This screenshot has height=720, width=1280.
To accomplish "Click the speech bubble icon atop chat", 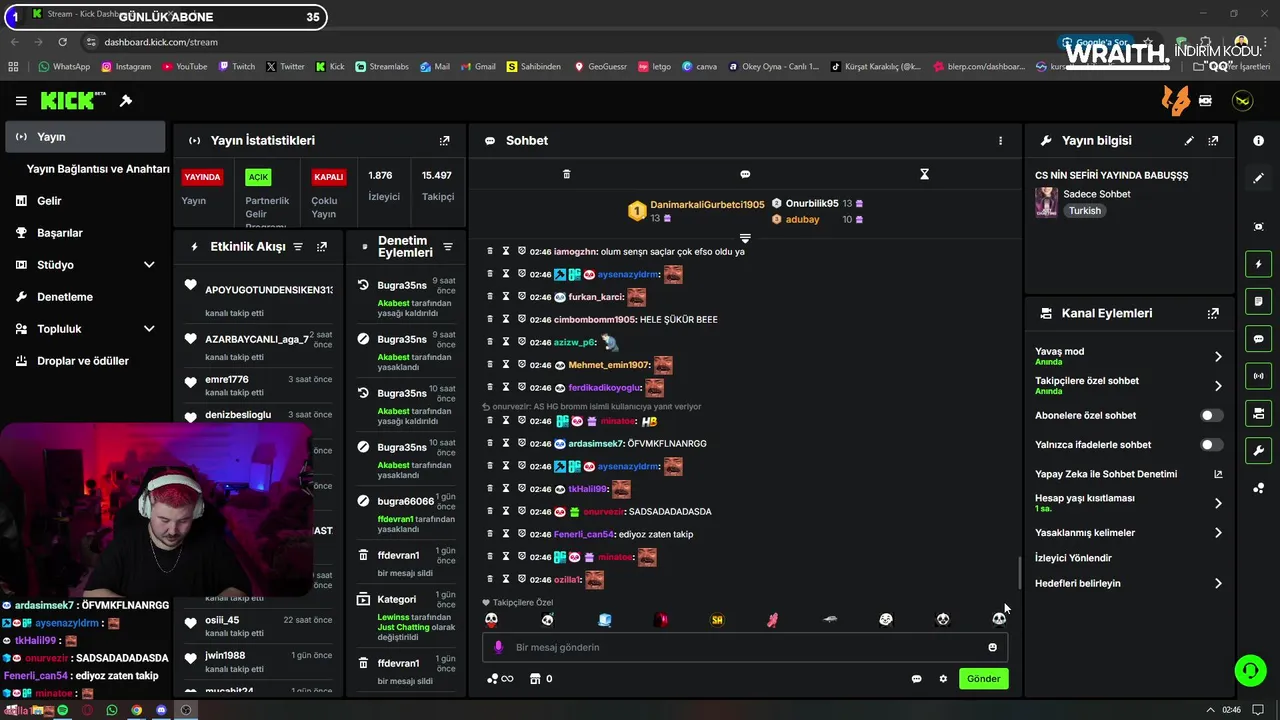I will click(x=745, y=174).
